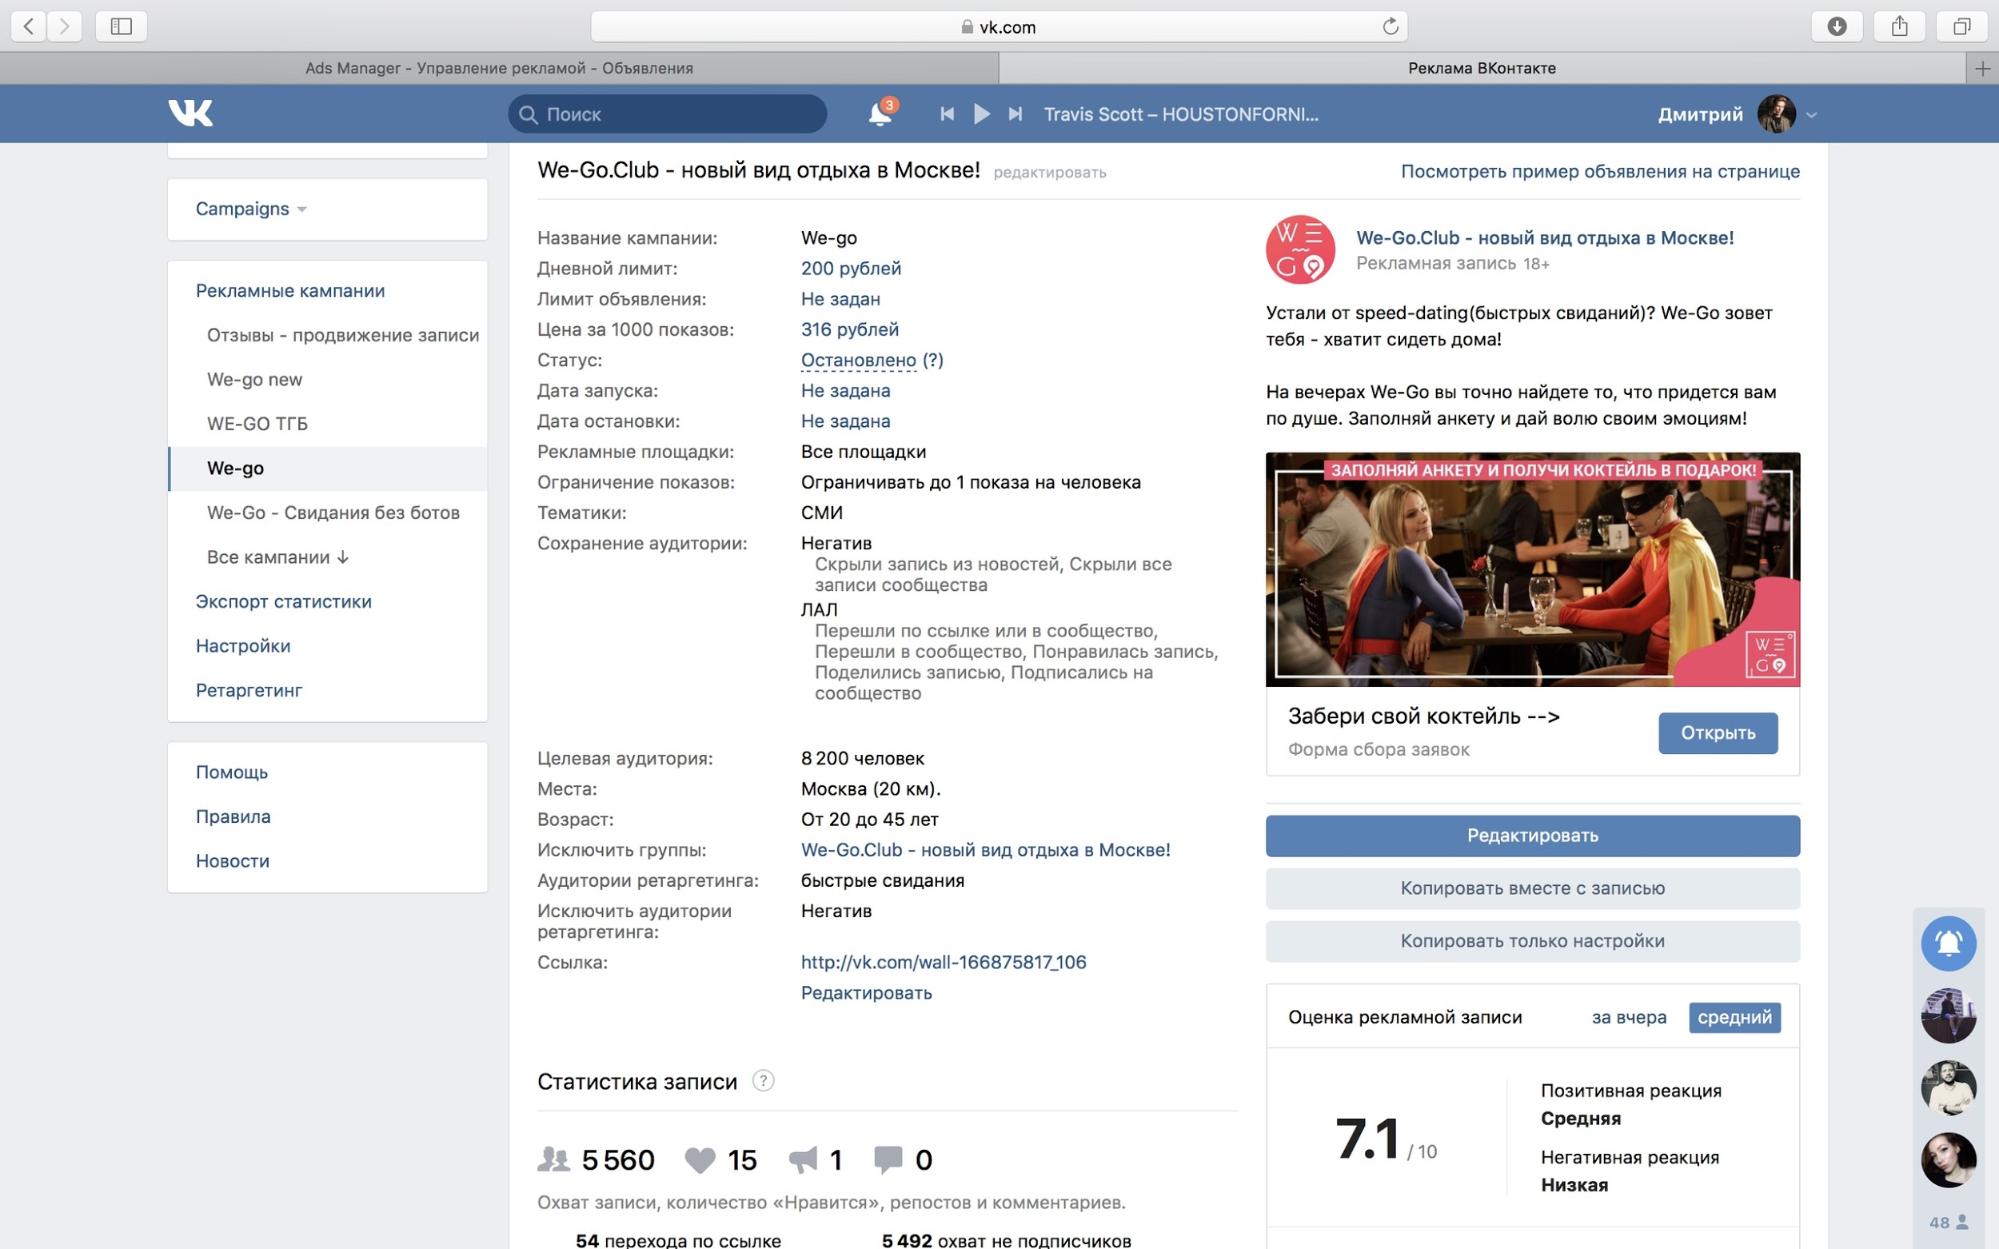
Task: Set Лимит объявления Не задан
Action: pos(840,299)
